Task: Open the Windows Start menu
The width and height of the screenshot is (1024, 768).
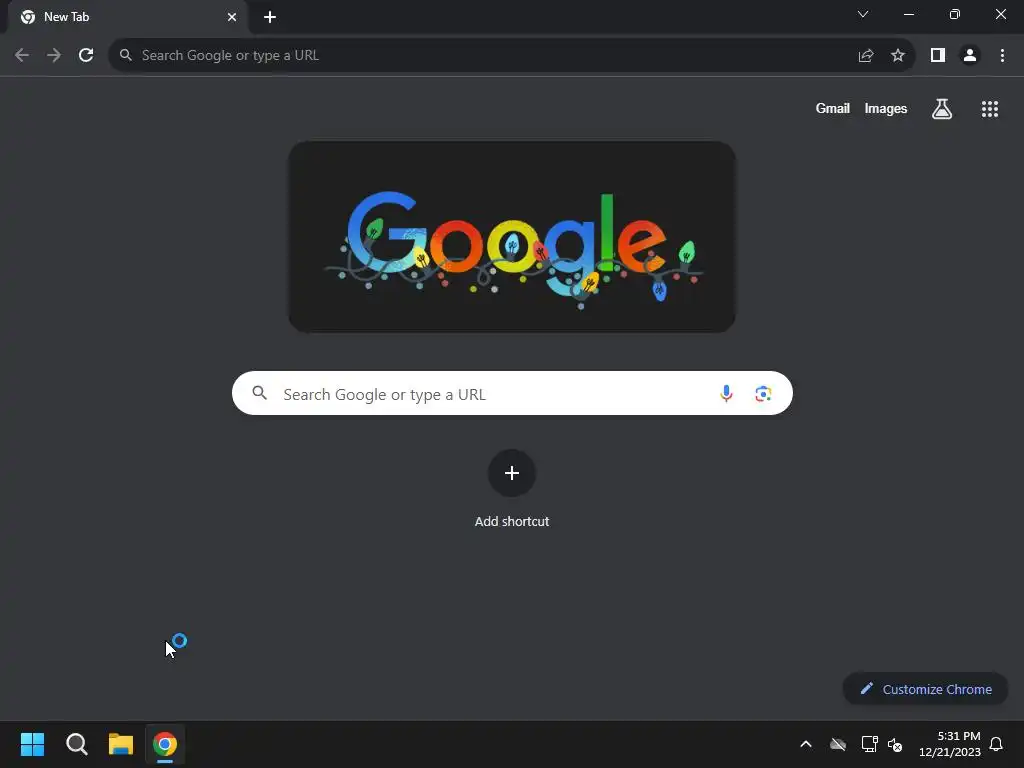Action: [x=32, y=744]
